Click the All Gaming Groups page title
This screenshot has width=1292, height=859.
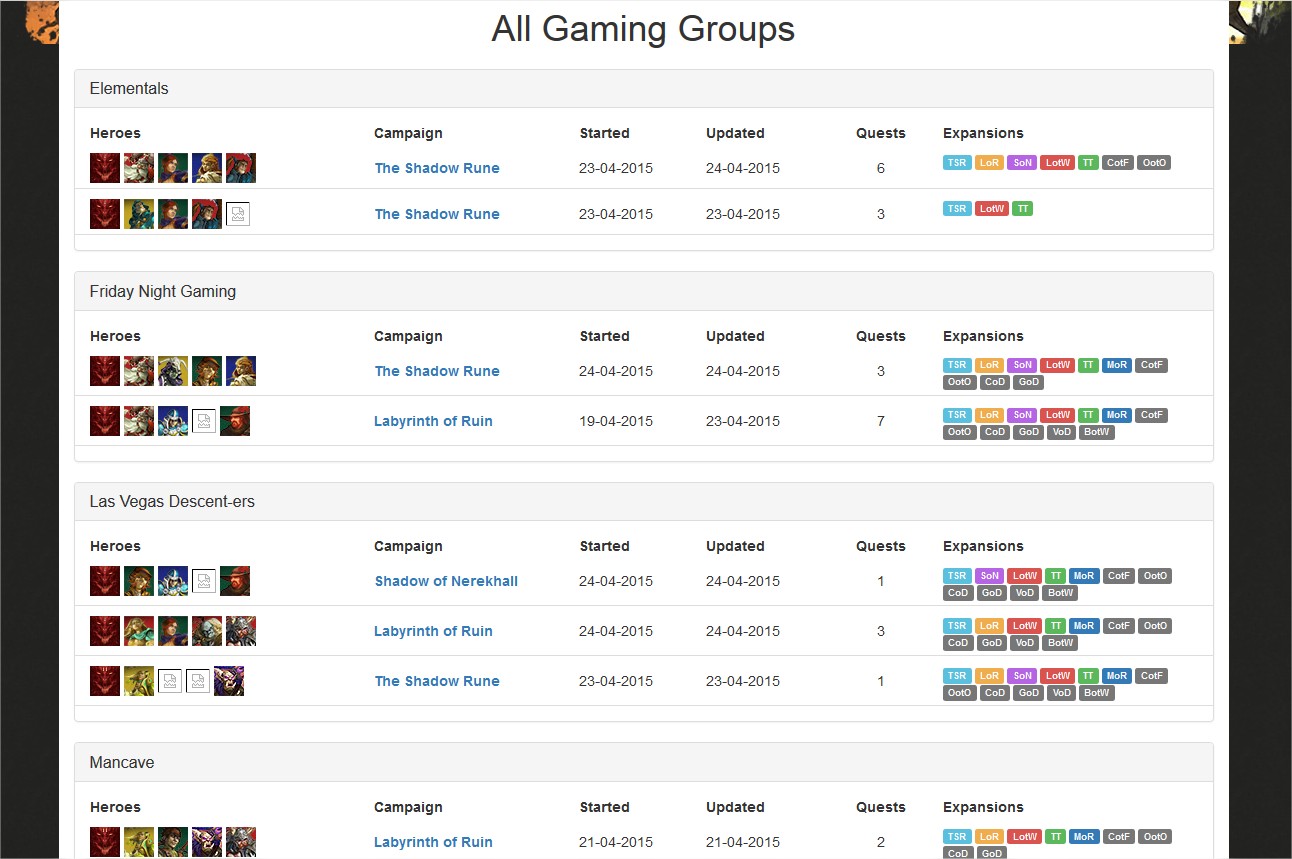(x=643, y=30)
